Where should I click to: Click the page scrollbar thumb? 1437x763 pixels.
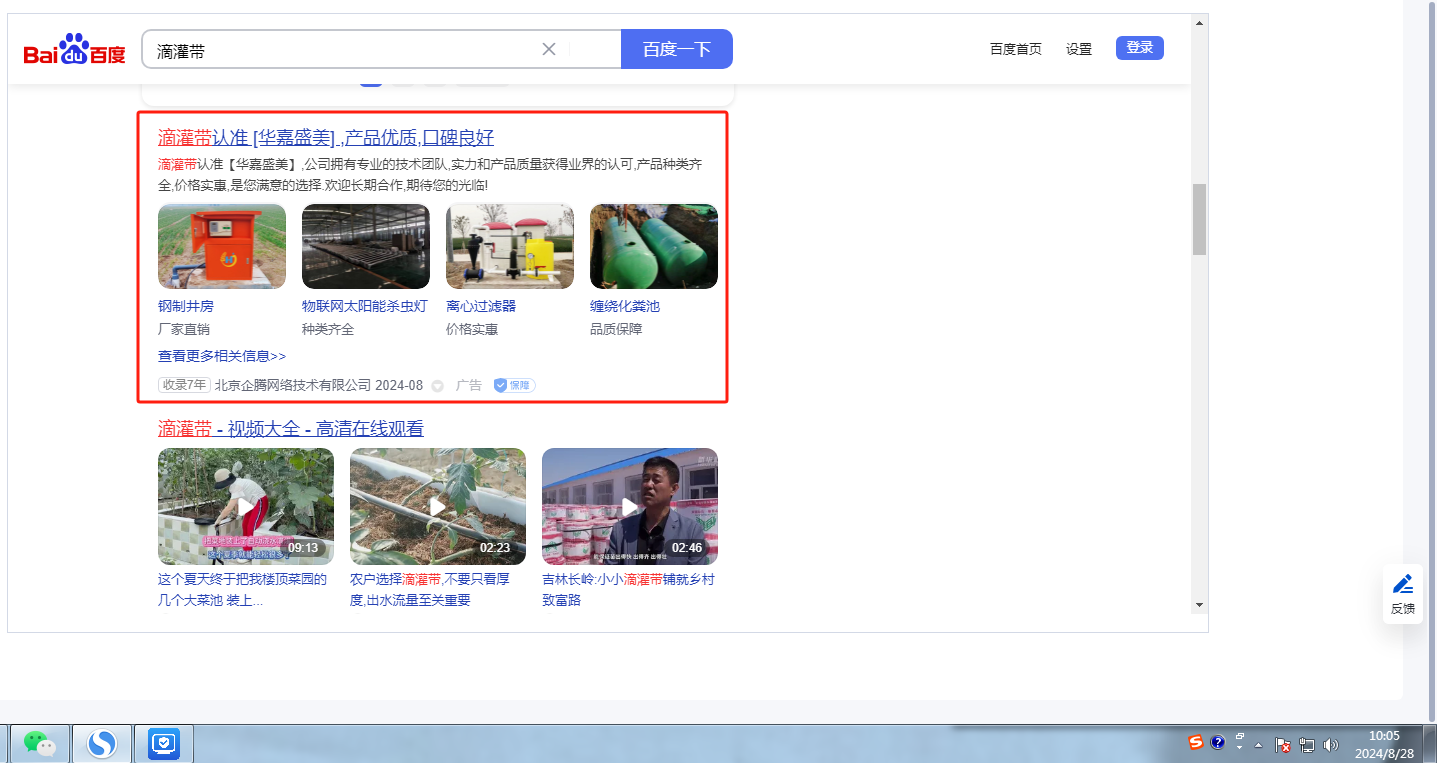1199,219
